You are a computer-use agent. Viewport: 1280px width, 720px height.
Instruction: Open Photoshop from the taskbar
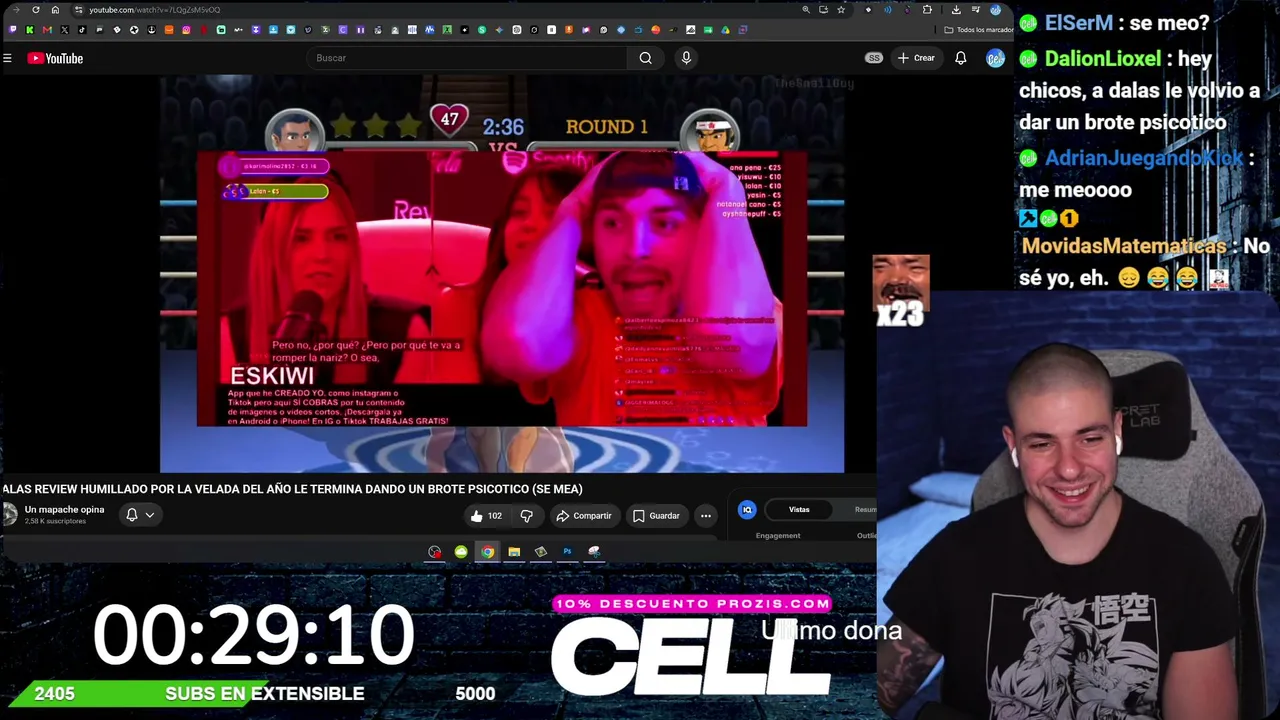coord(567,552)
